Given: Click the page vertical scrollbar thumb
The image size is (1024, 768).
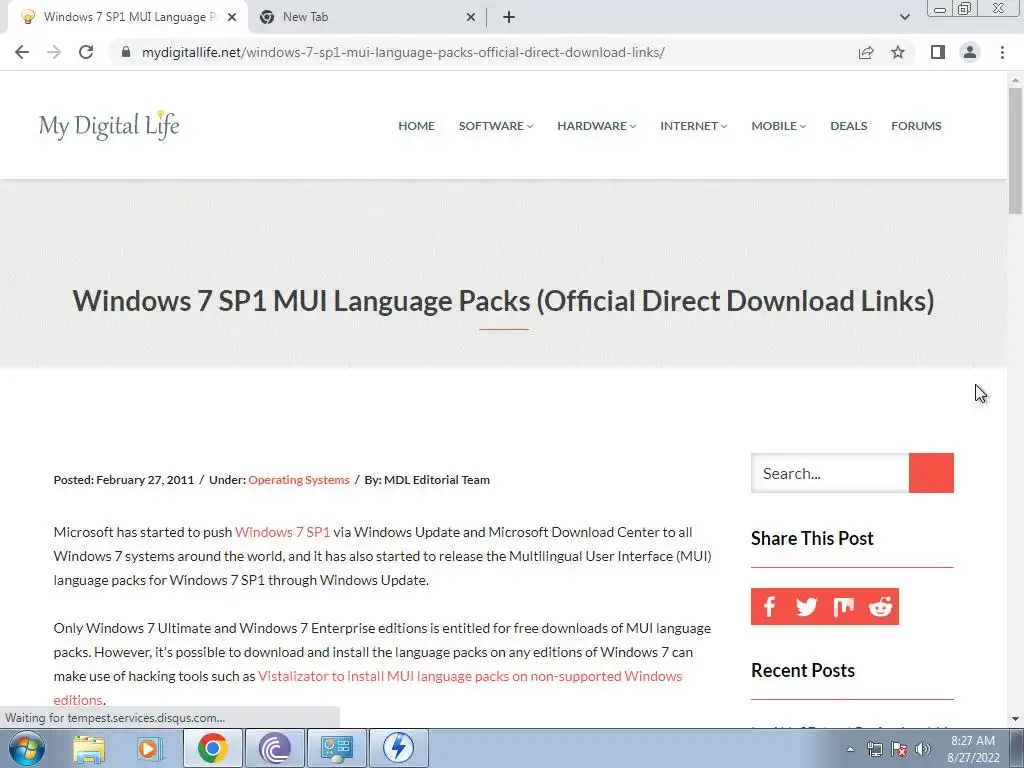Looking at the screenshot, I should [1015, 150].
